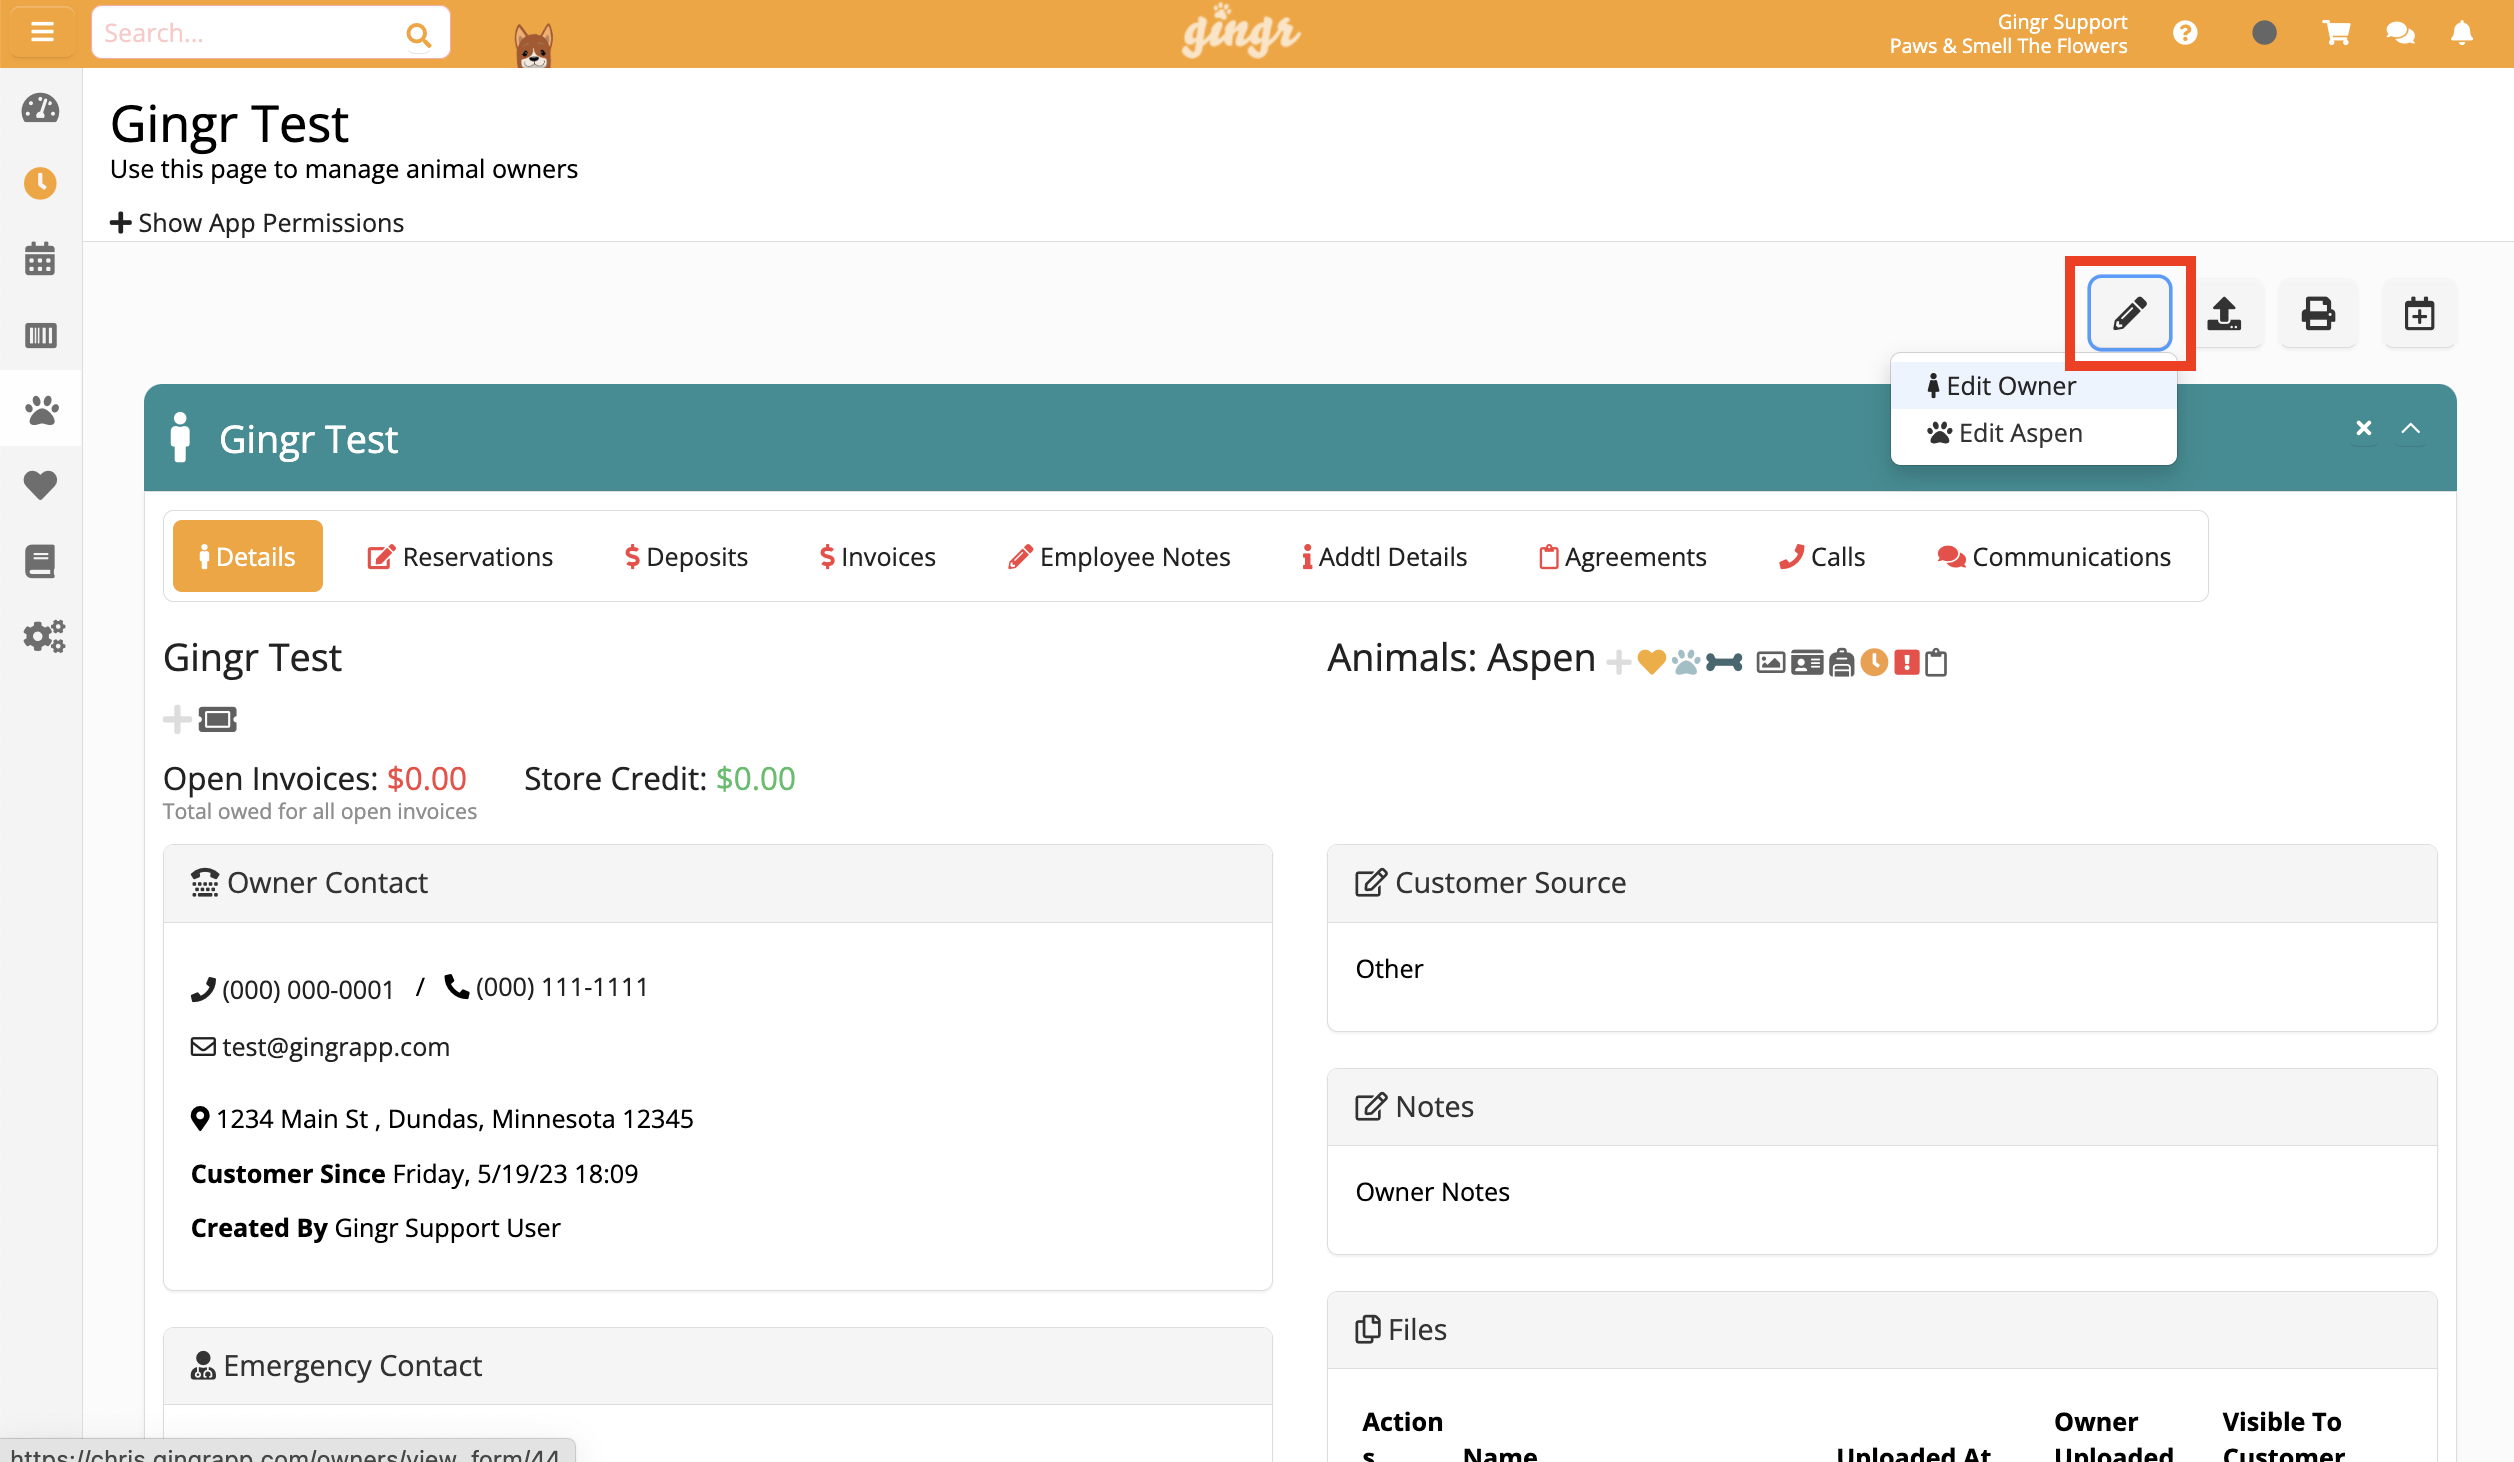Click the pencil edit dropdown button
Viewport: 2514px width, 1462px height.
[2129, 313]
